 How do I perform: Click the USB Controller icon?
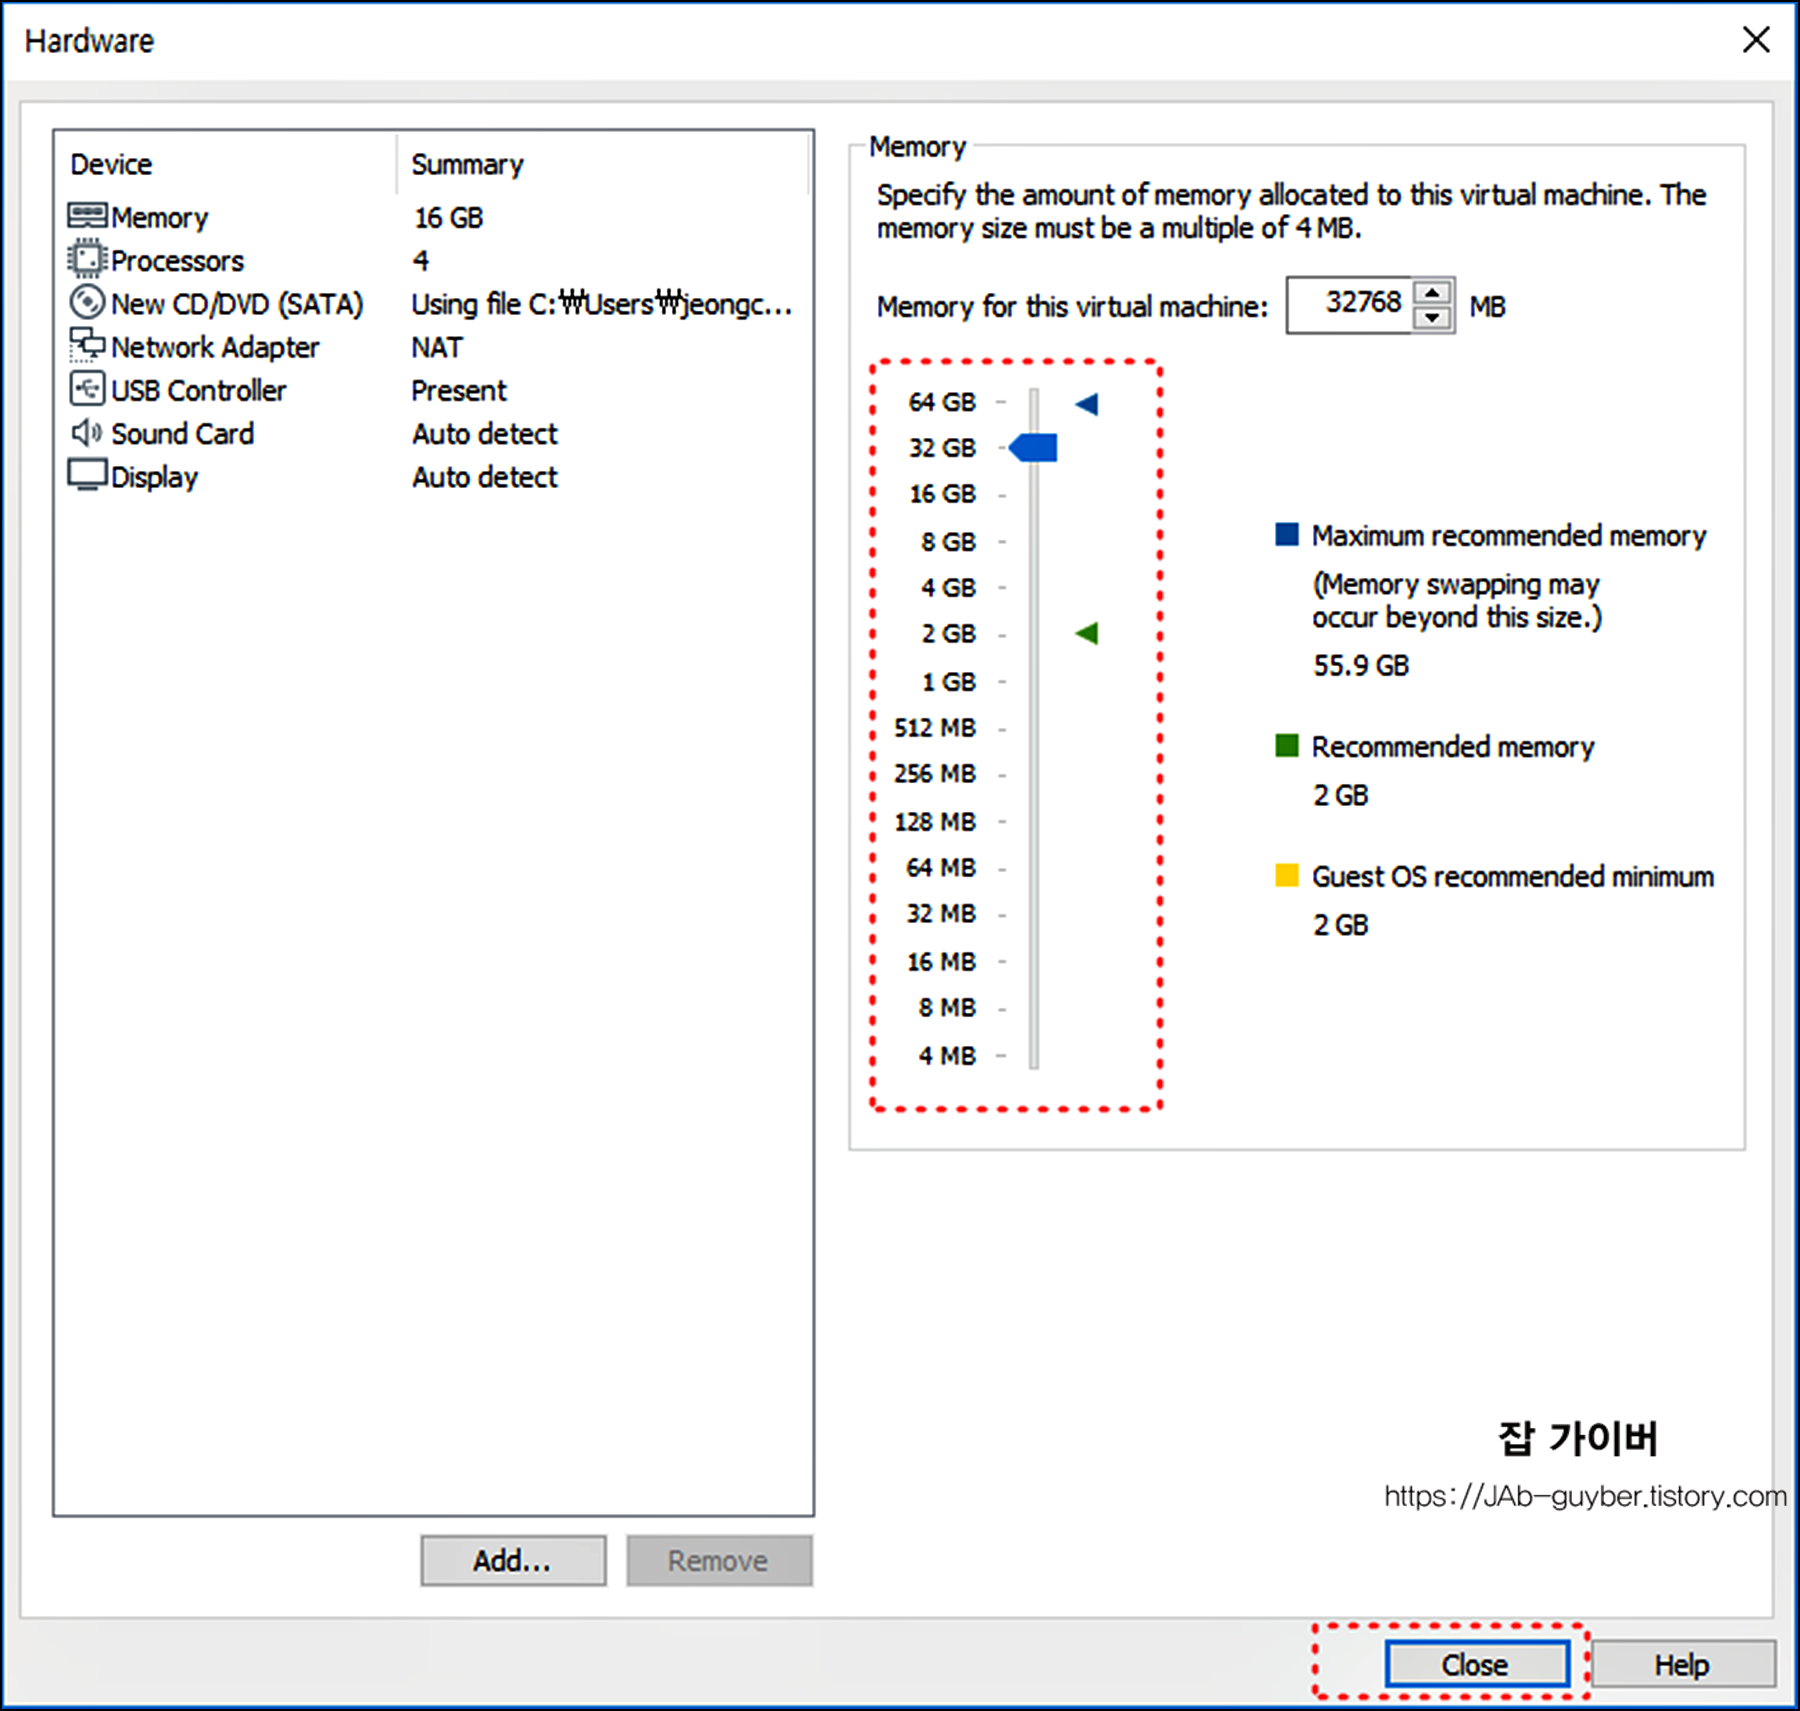click(87, 388)
